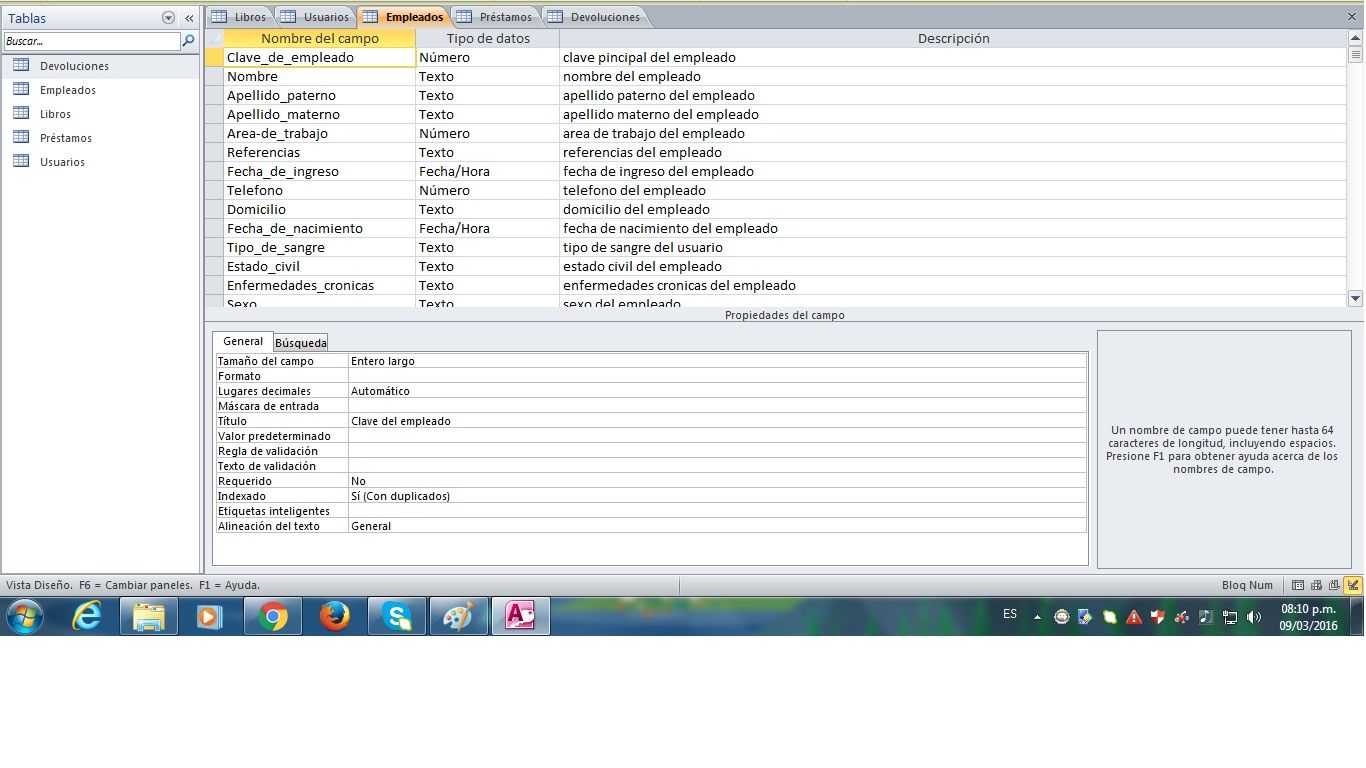Select Design view icon in status bar
This screenshot has height=768, width=1366.
pyautogui.click(x=1353, y=585)
